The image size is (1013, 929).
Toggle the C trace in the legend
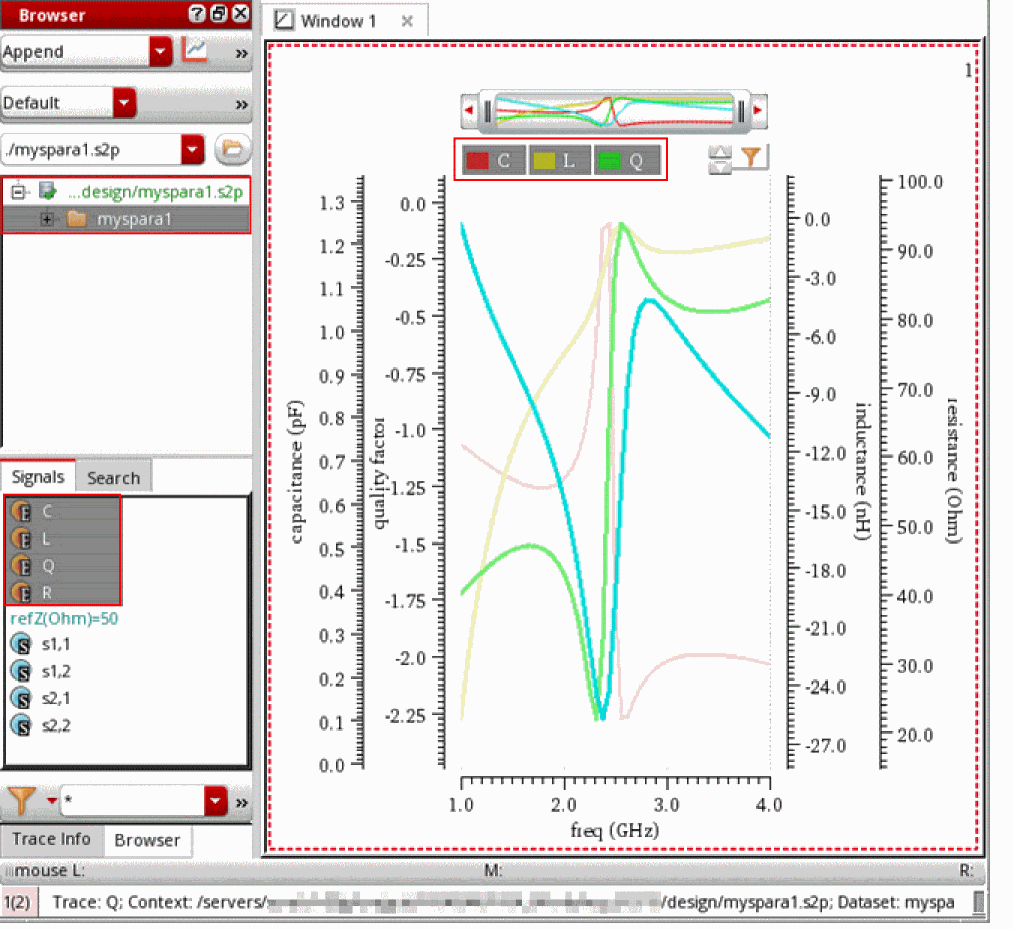[x=491, y=161]
